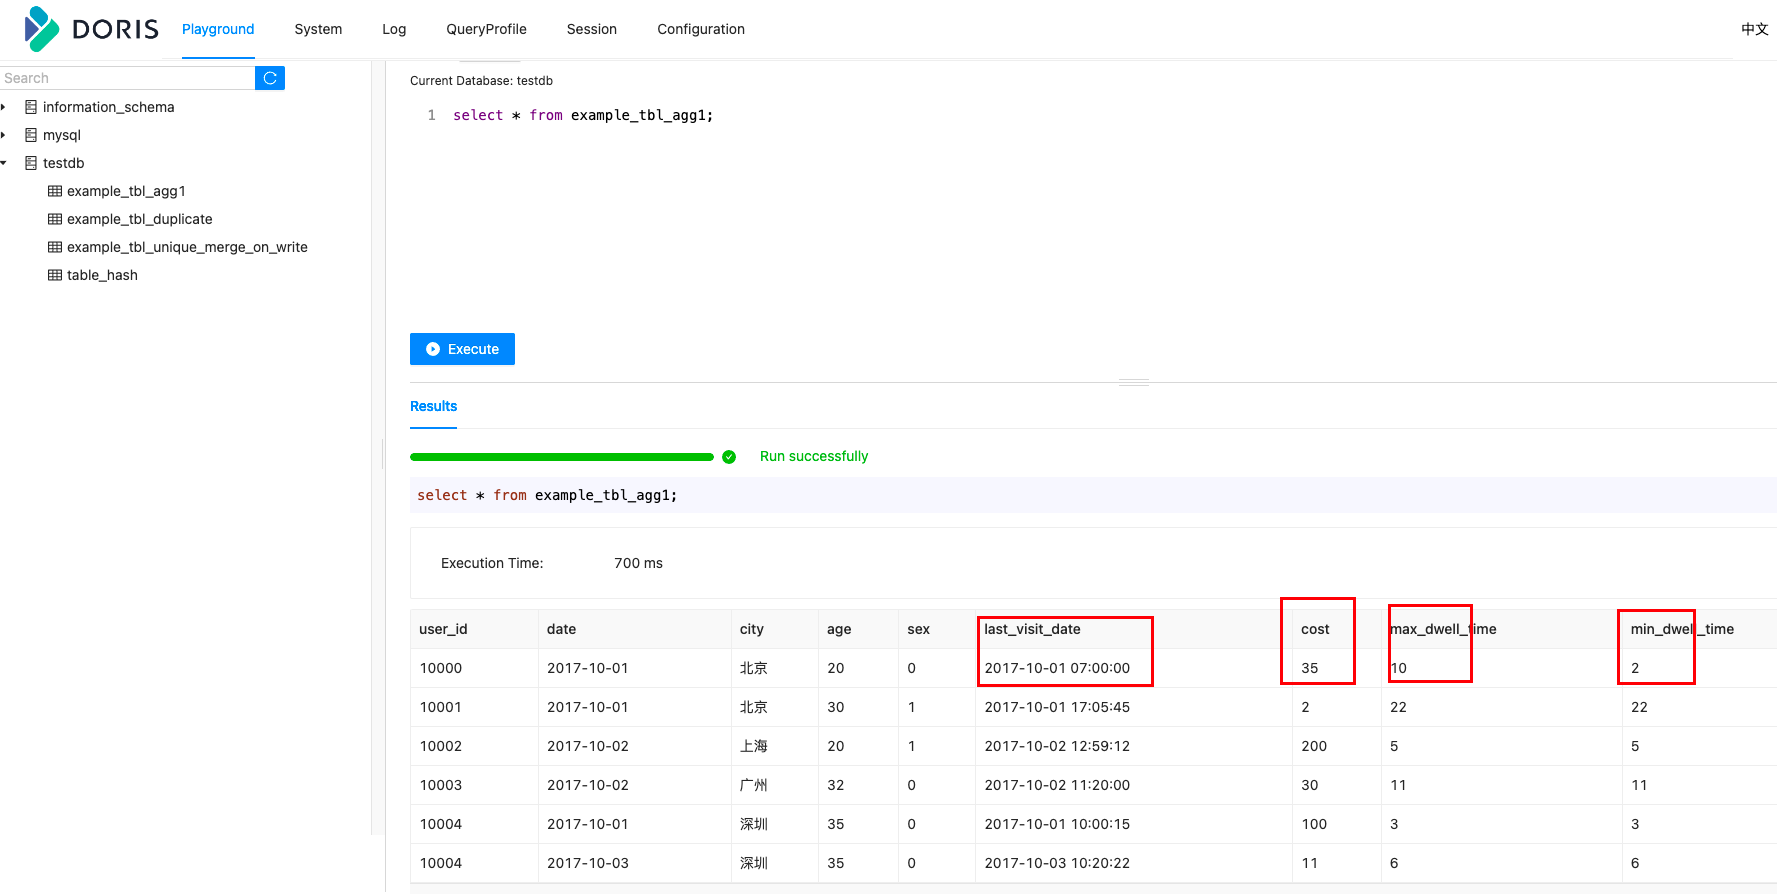
Task: Run the query with Execute button
Action: coord(462,349)
